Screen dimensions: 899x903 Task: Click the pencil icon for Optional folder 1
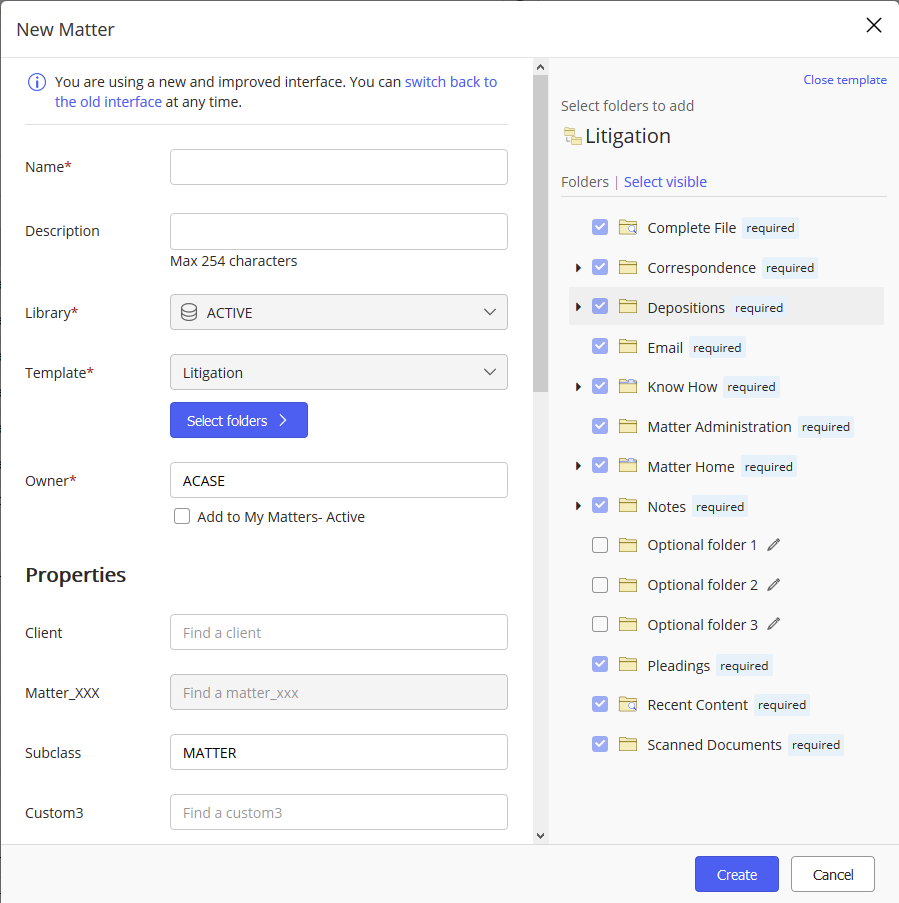pos(773,545)
